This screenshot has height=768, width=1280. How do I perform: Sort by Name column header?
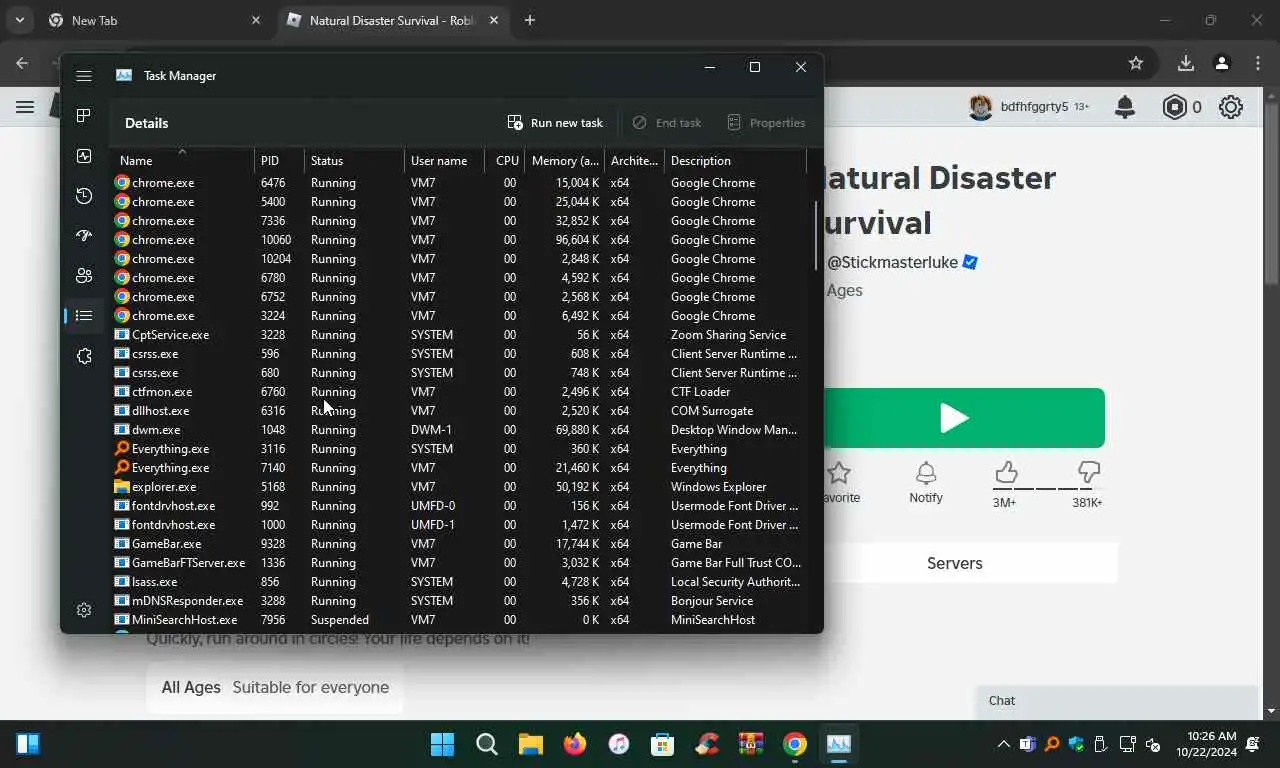click(x=182, y=160)
